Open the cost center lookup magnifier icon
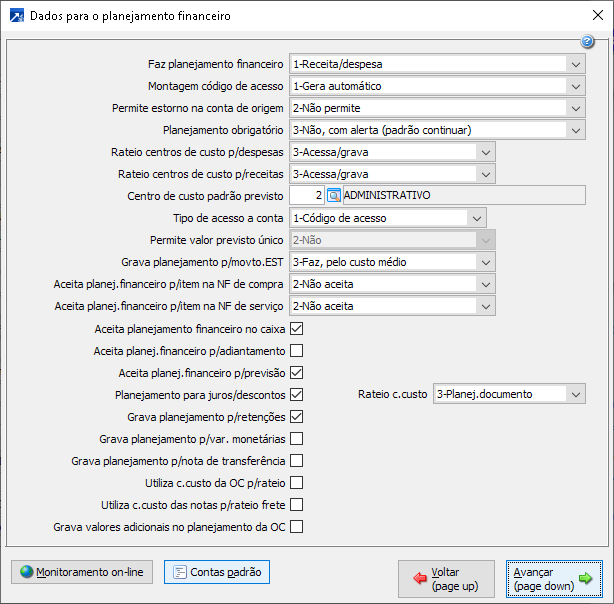This screenshot has height=604, width=614. [334, 195]
